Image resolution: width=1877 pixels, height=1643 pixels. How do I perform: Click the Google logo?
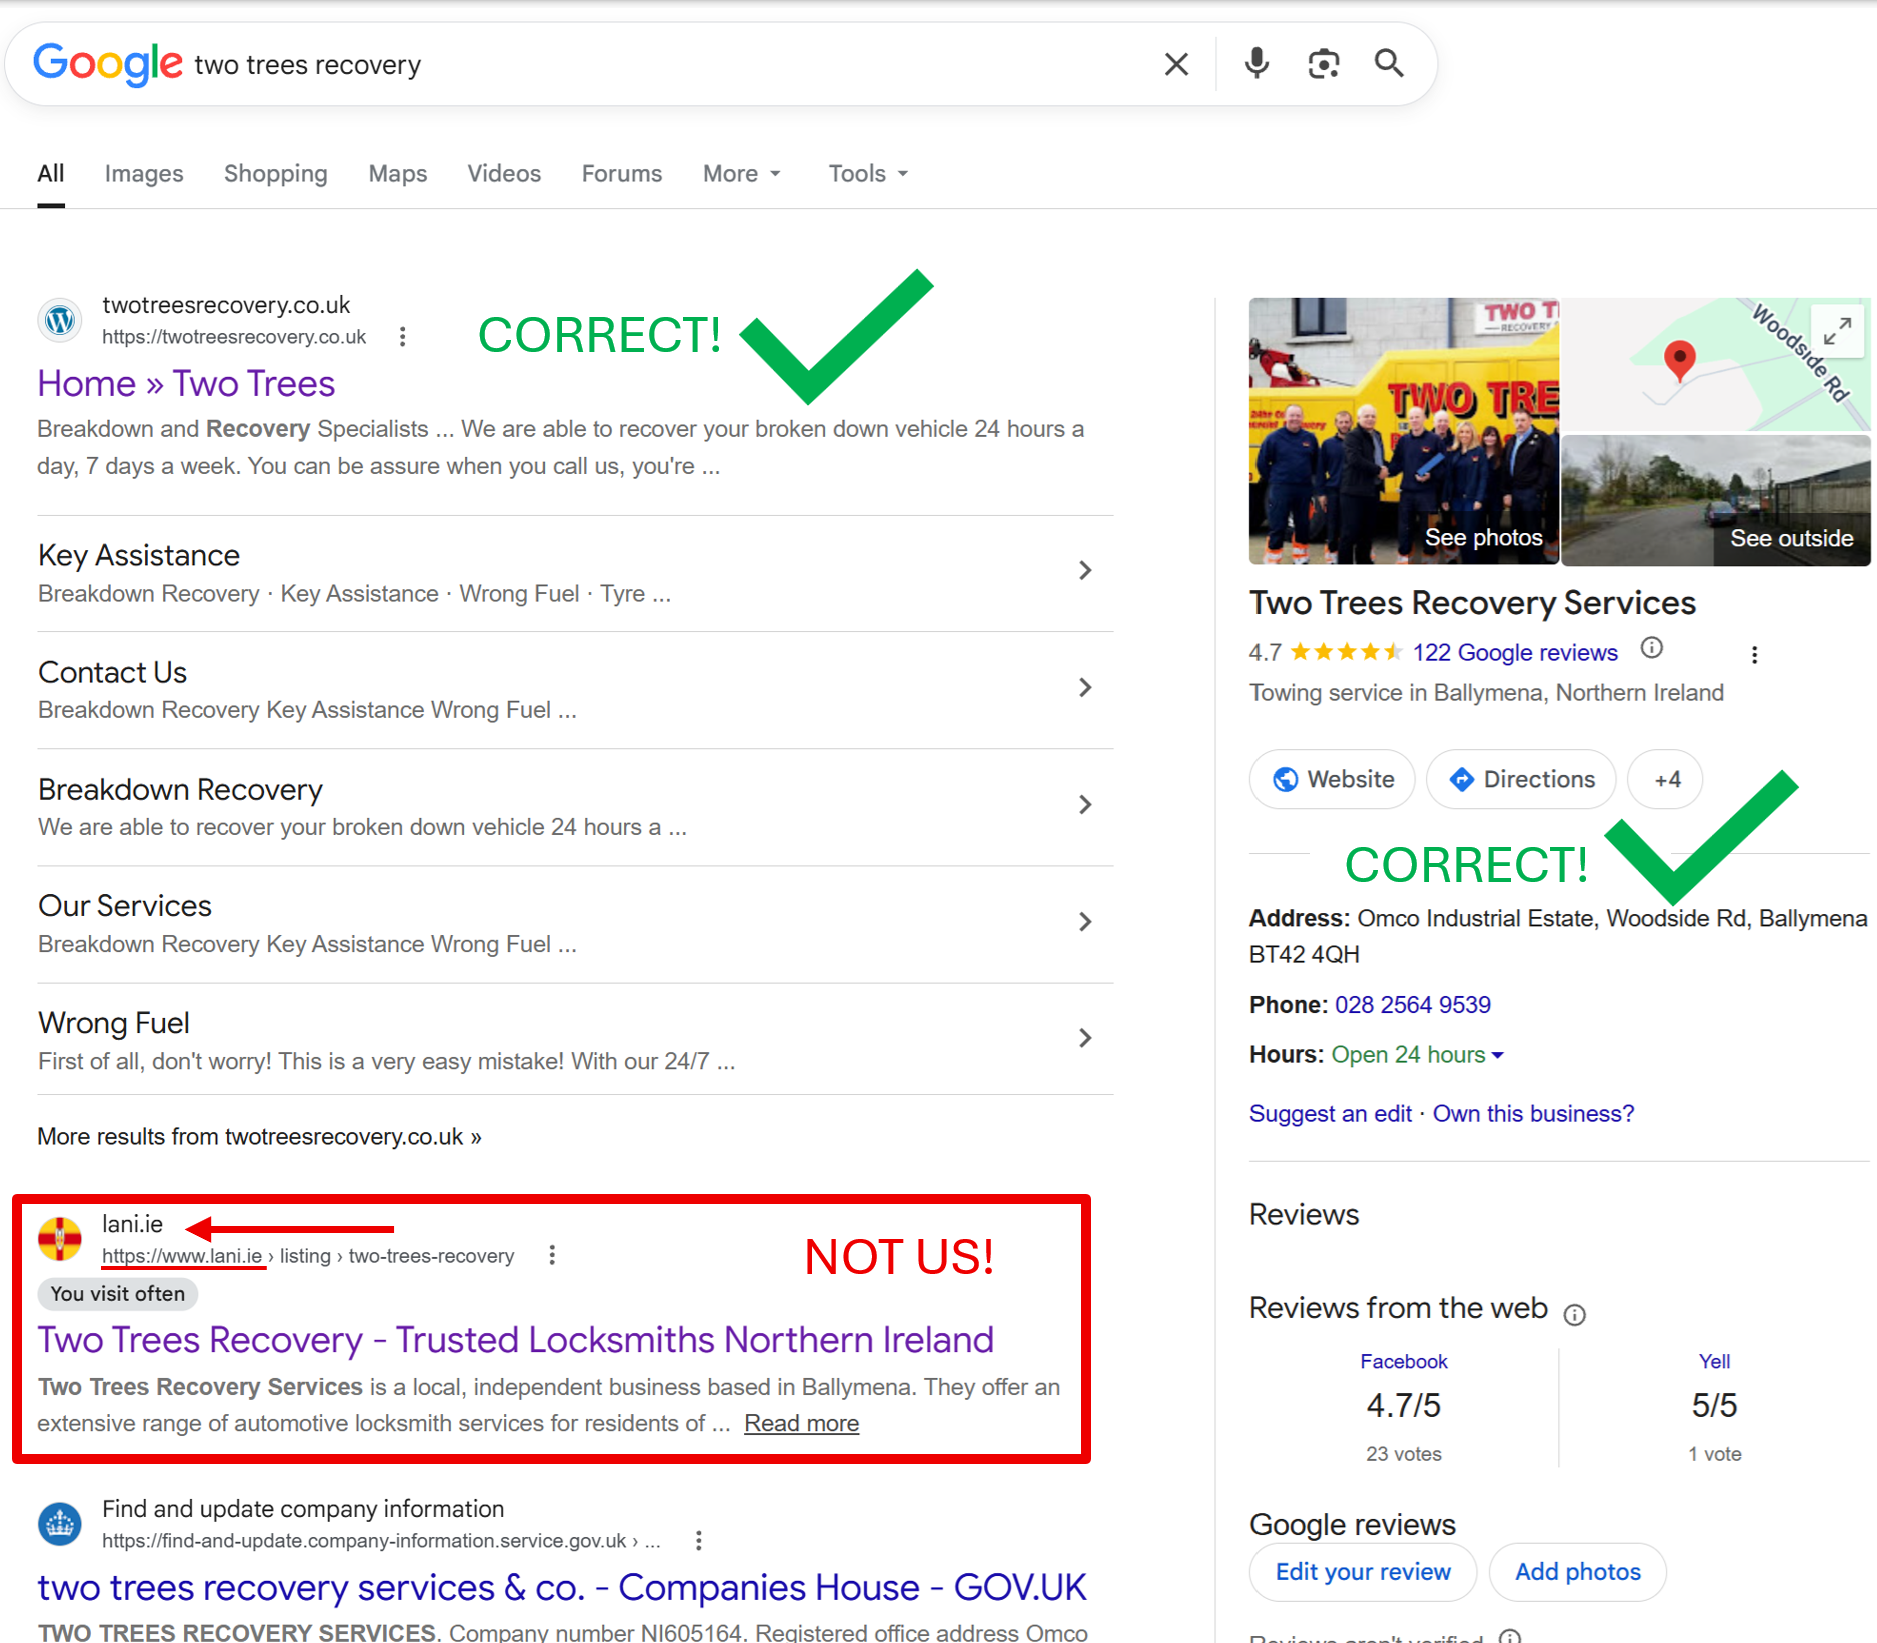pyautogui.click(x=108, y=64)
